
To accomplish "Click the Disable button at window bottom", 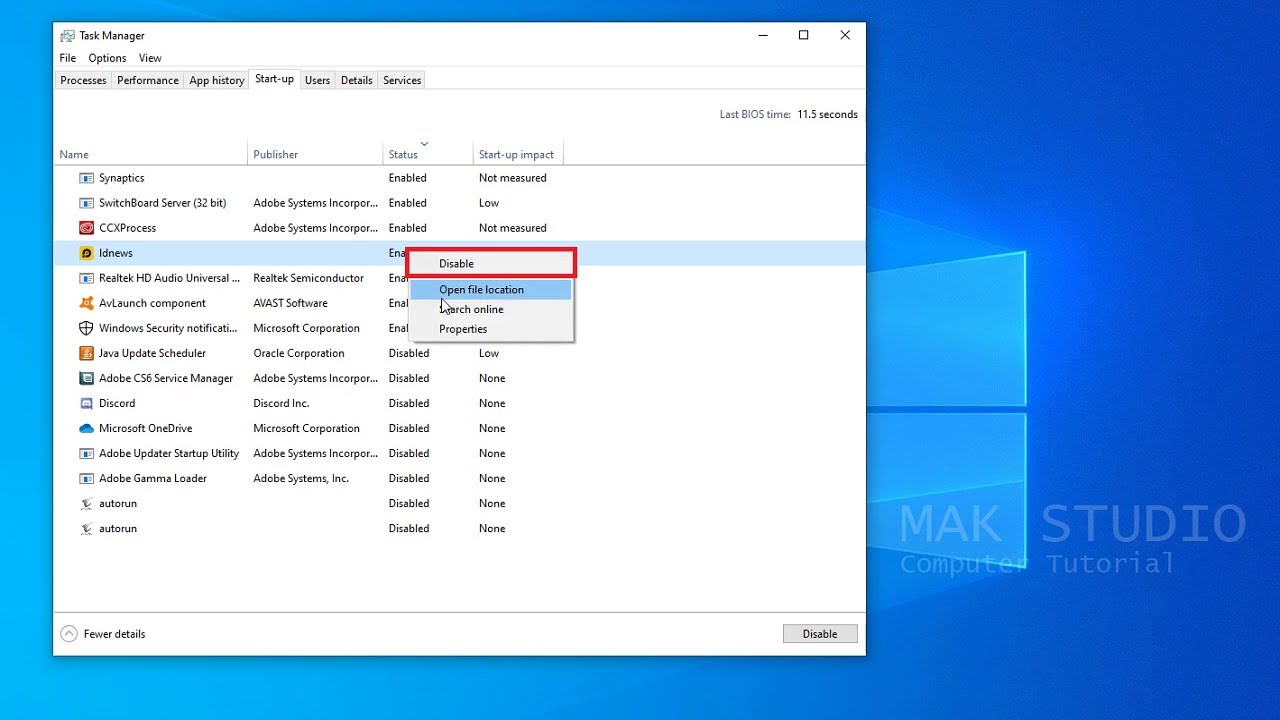I will pos(820,634).
